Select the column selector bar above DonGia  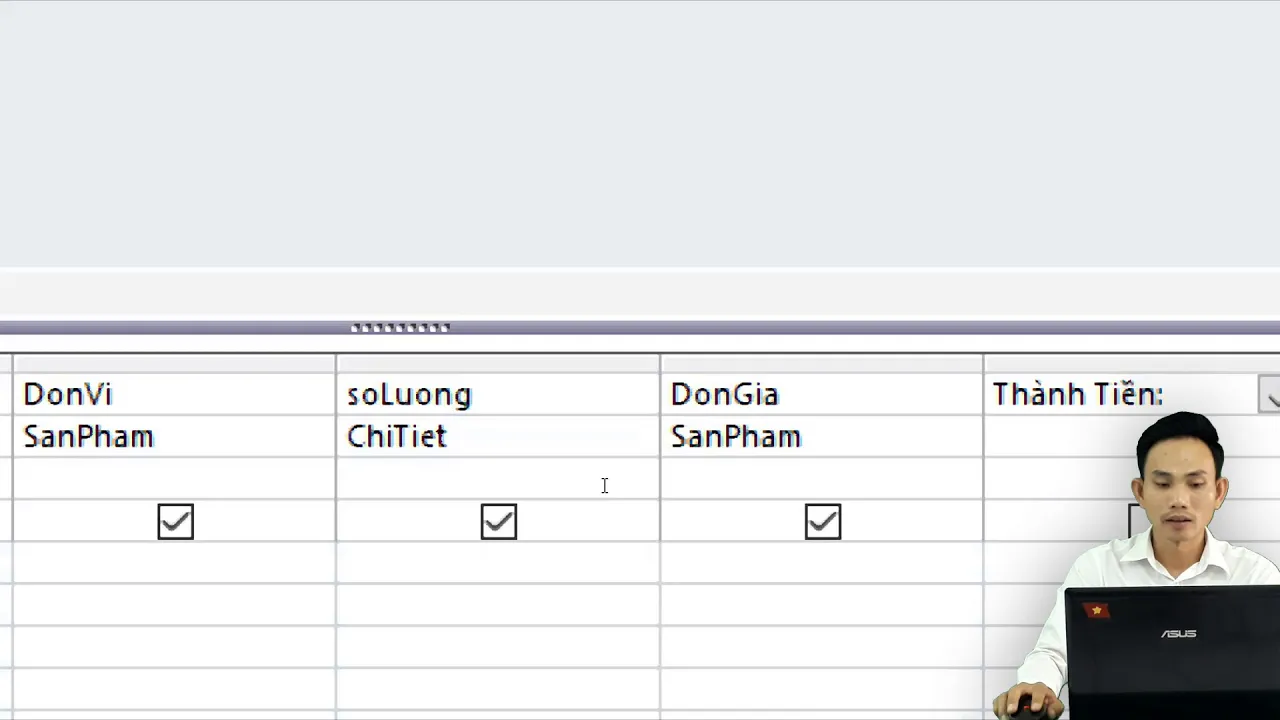tap(822, 363)
